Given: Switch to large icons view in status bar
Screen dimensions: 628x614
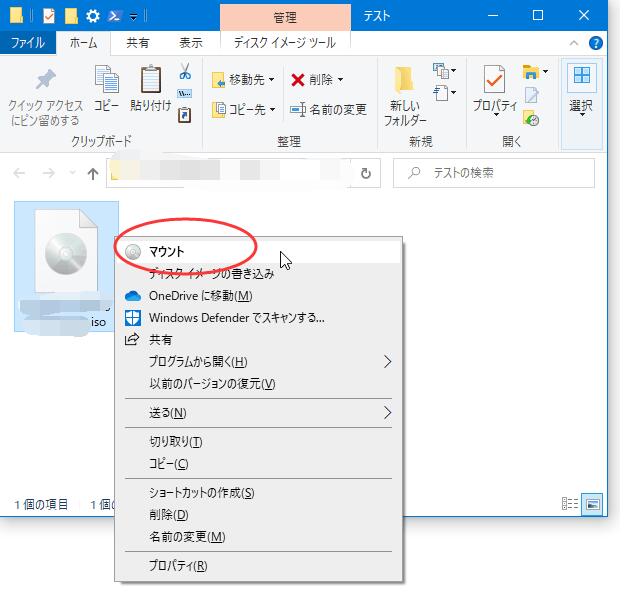Looking at the screenshot, I should pyautogui.click(x=593, y=504).
